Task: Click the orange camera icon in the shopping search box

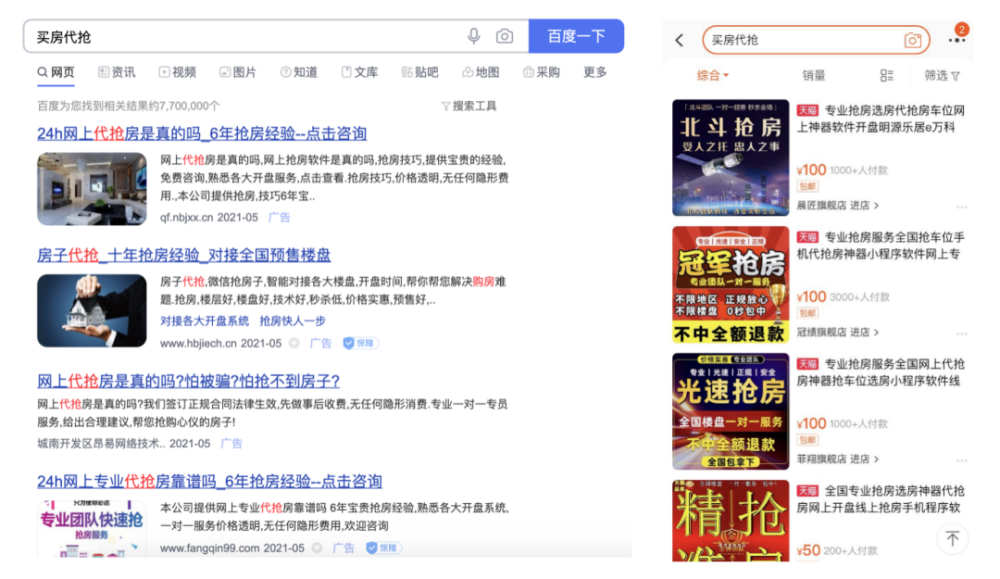Action: click(x=913, y=40)
